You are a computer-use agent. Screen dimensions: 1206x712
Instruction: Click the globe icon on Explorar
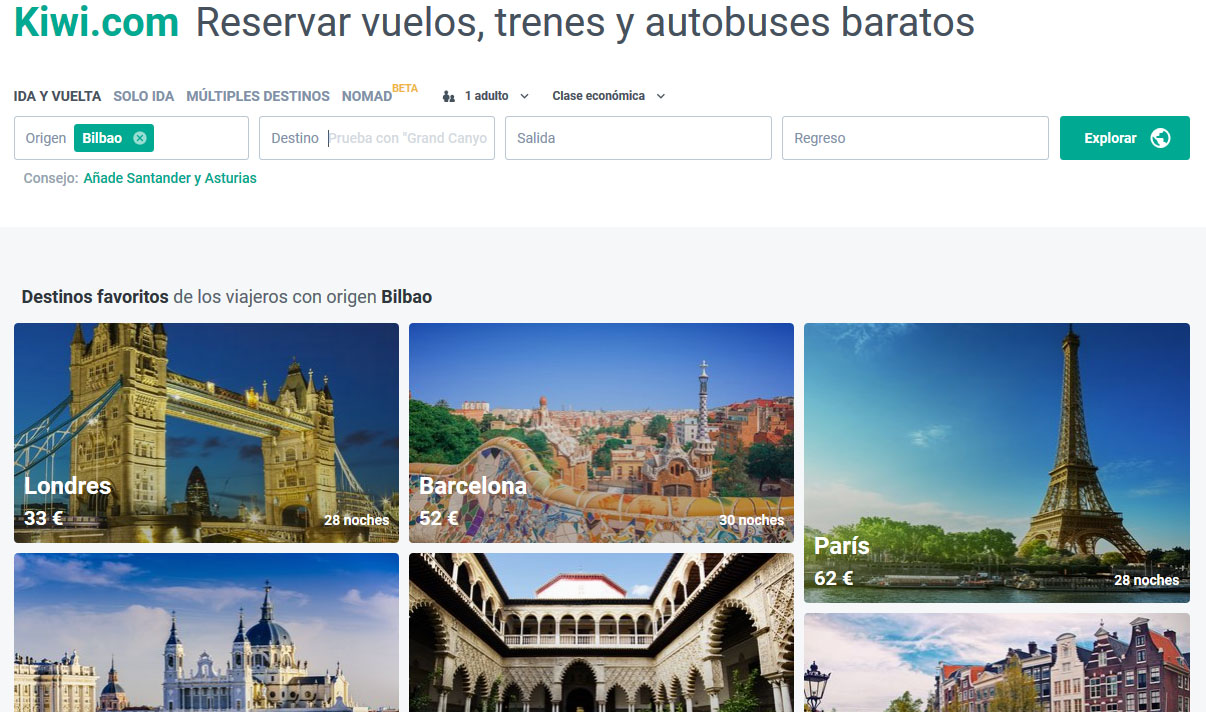coord(1160,138)
